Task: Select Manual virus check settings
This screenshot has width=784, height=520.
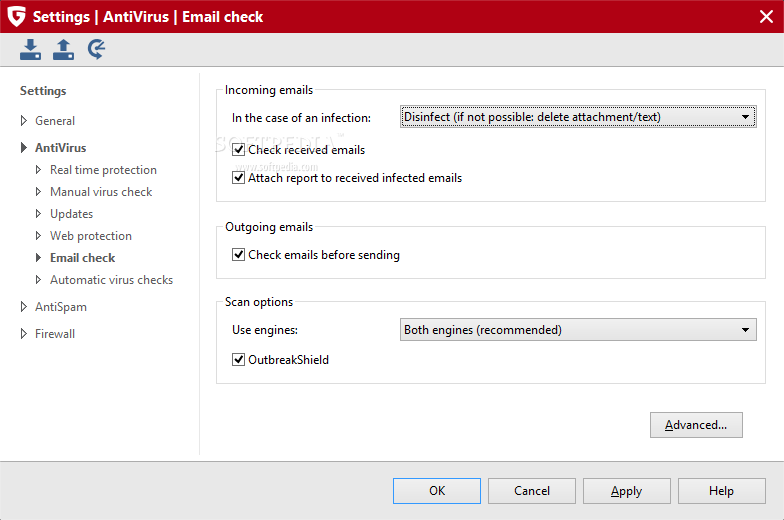Action: 101,192
